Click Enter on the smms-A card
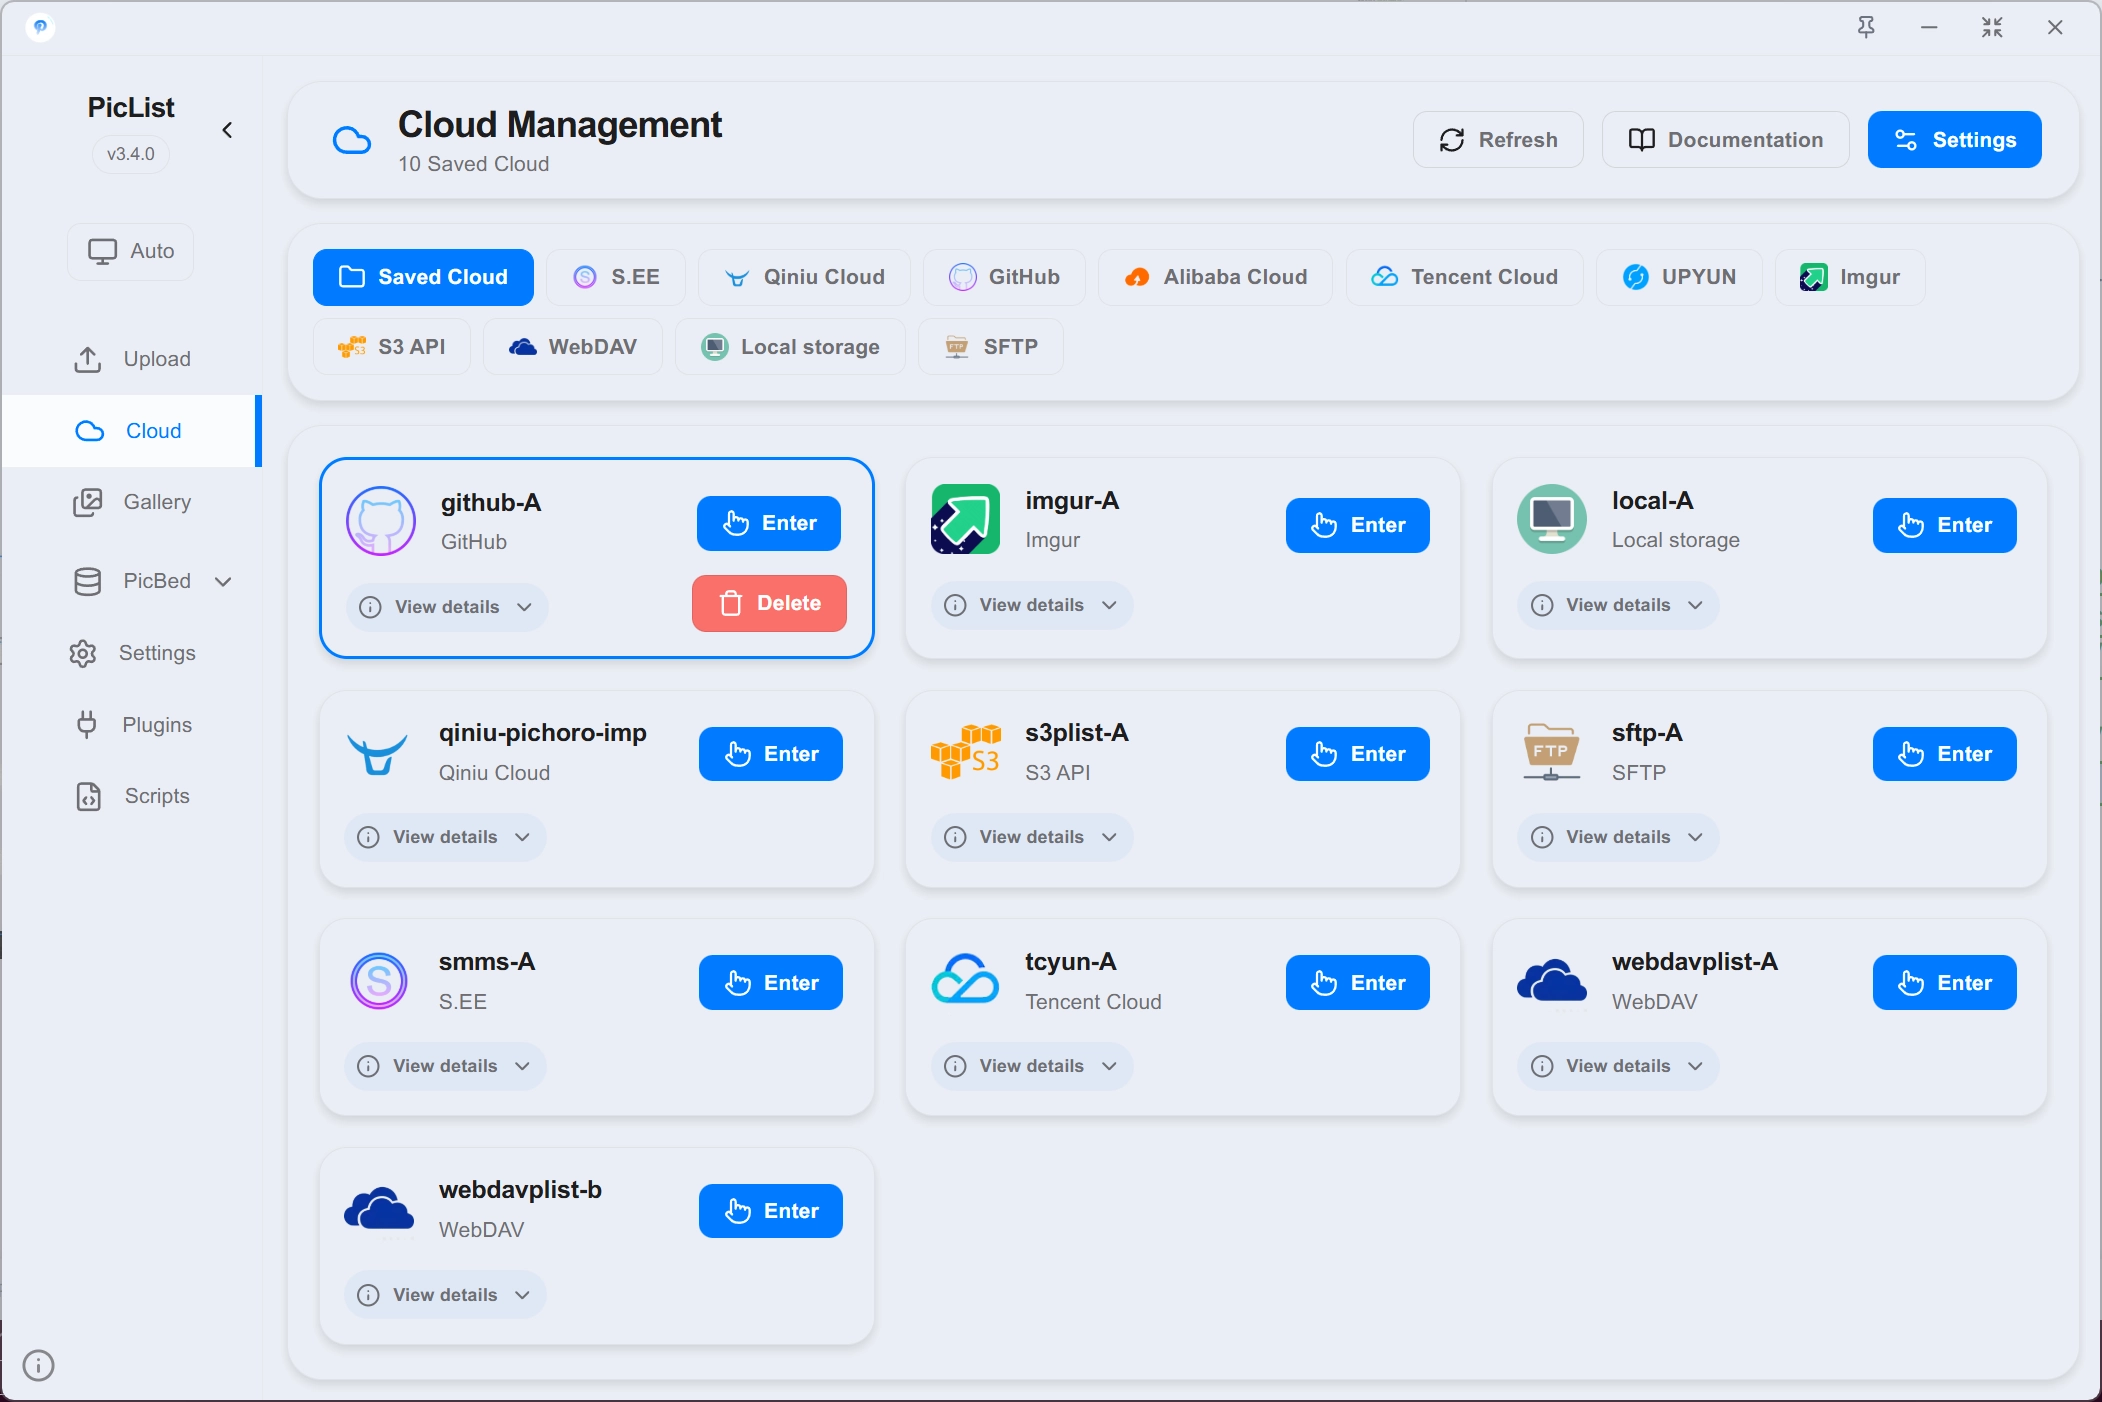This screenshot has width=2102, height=1402. (x=771, y=983)
